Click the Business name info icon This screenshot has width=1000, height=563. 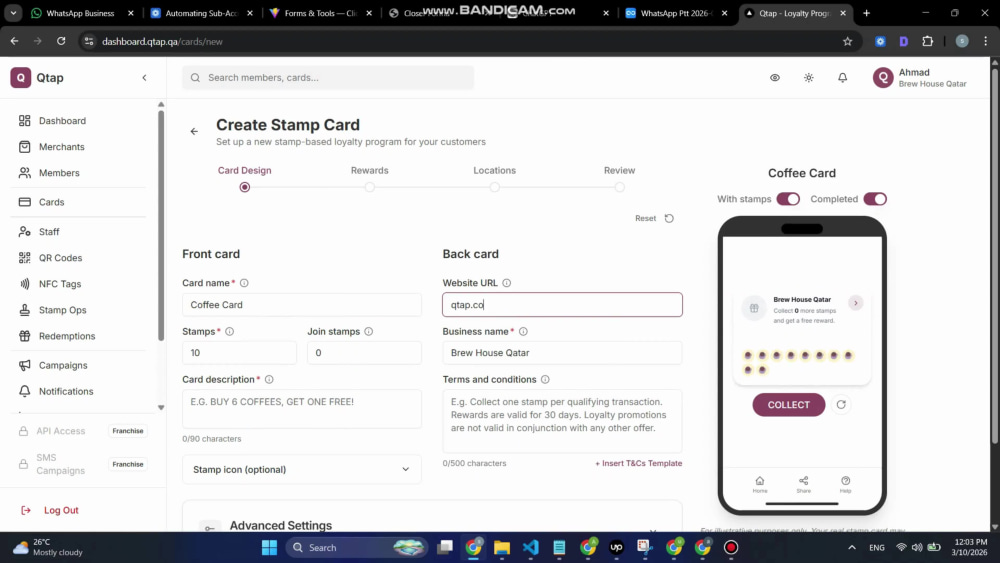pyautogui.click(x=523, y=332)
